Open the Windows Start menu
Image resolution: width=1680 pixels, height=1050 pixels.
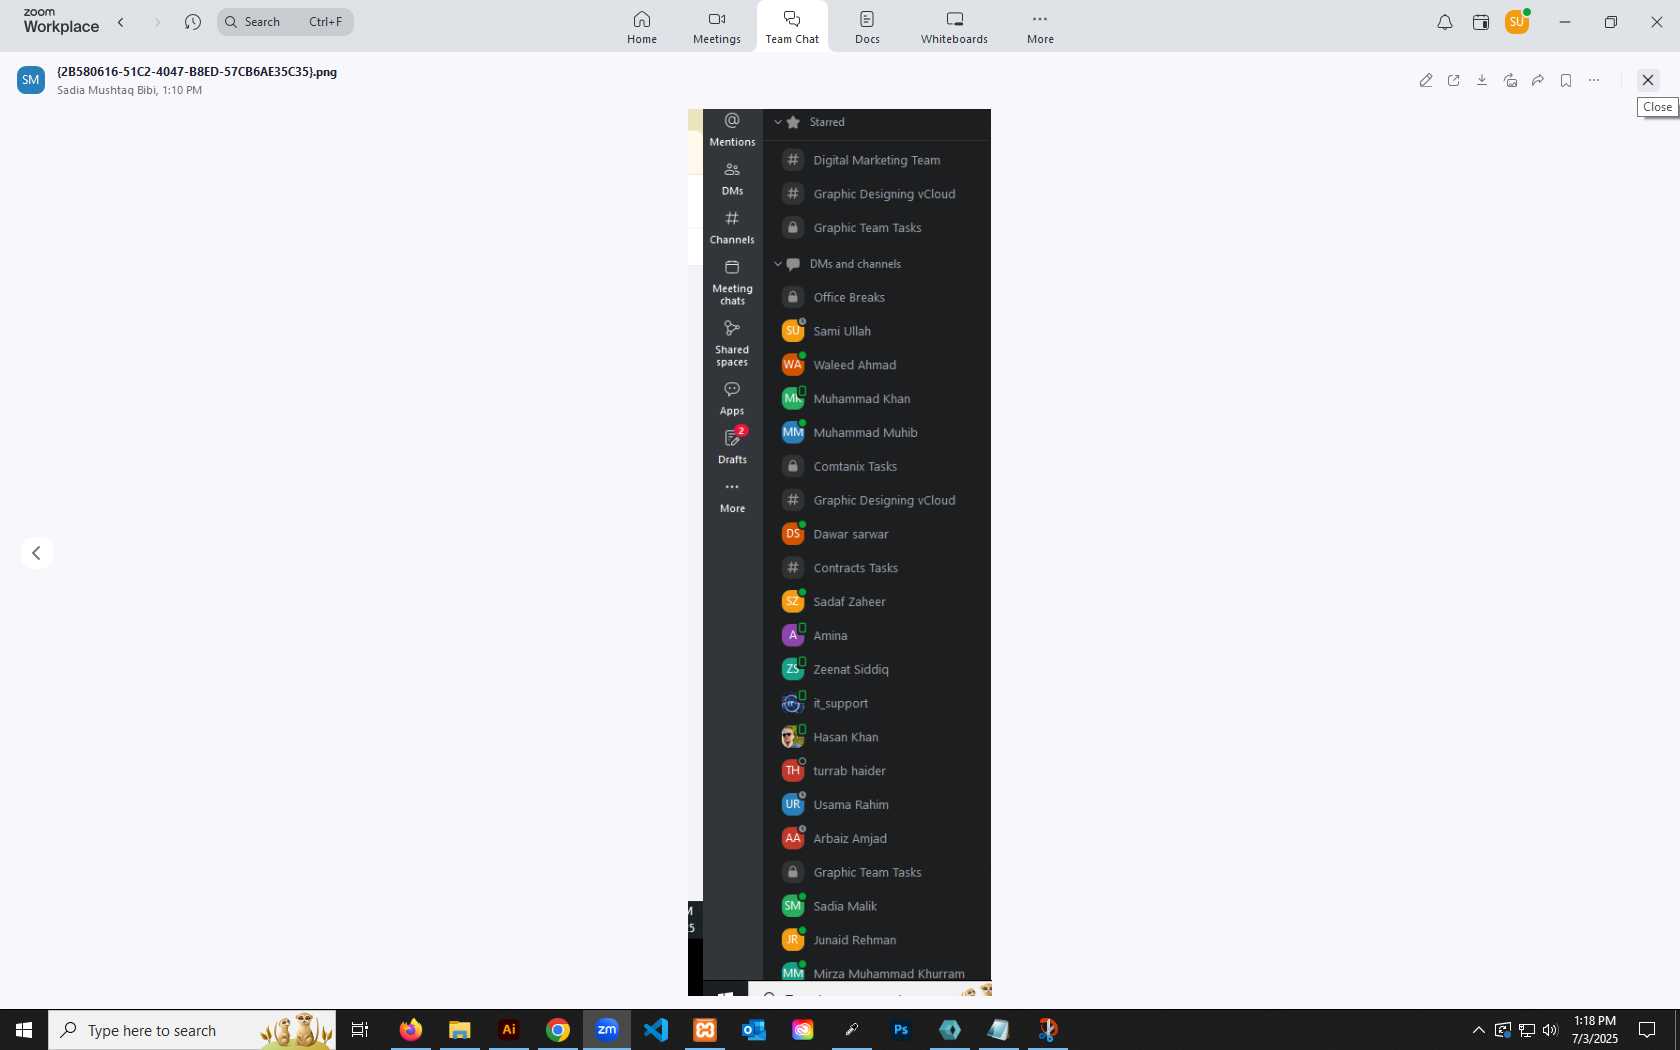[24, 1030]
